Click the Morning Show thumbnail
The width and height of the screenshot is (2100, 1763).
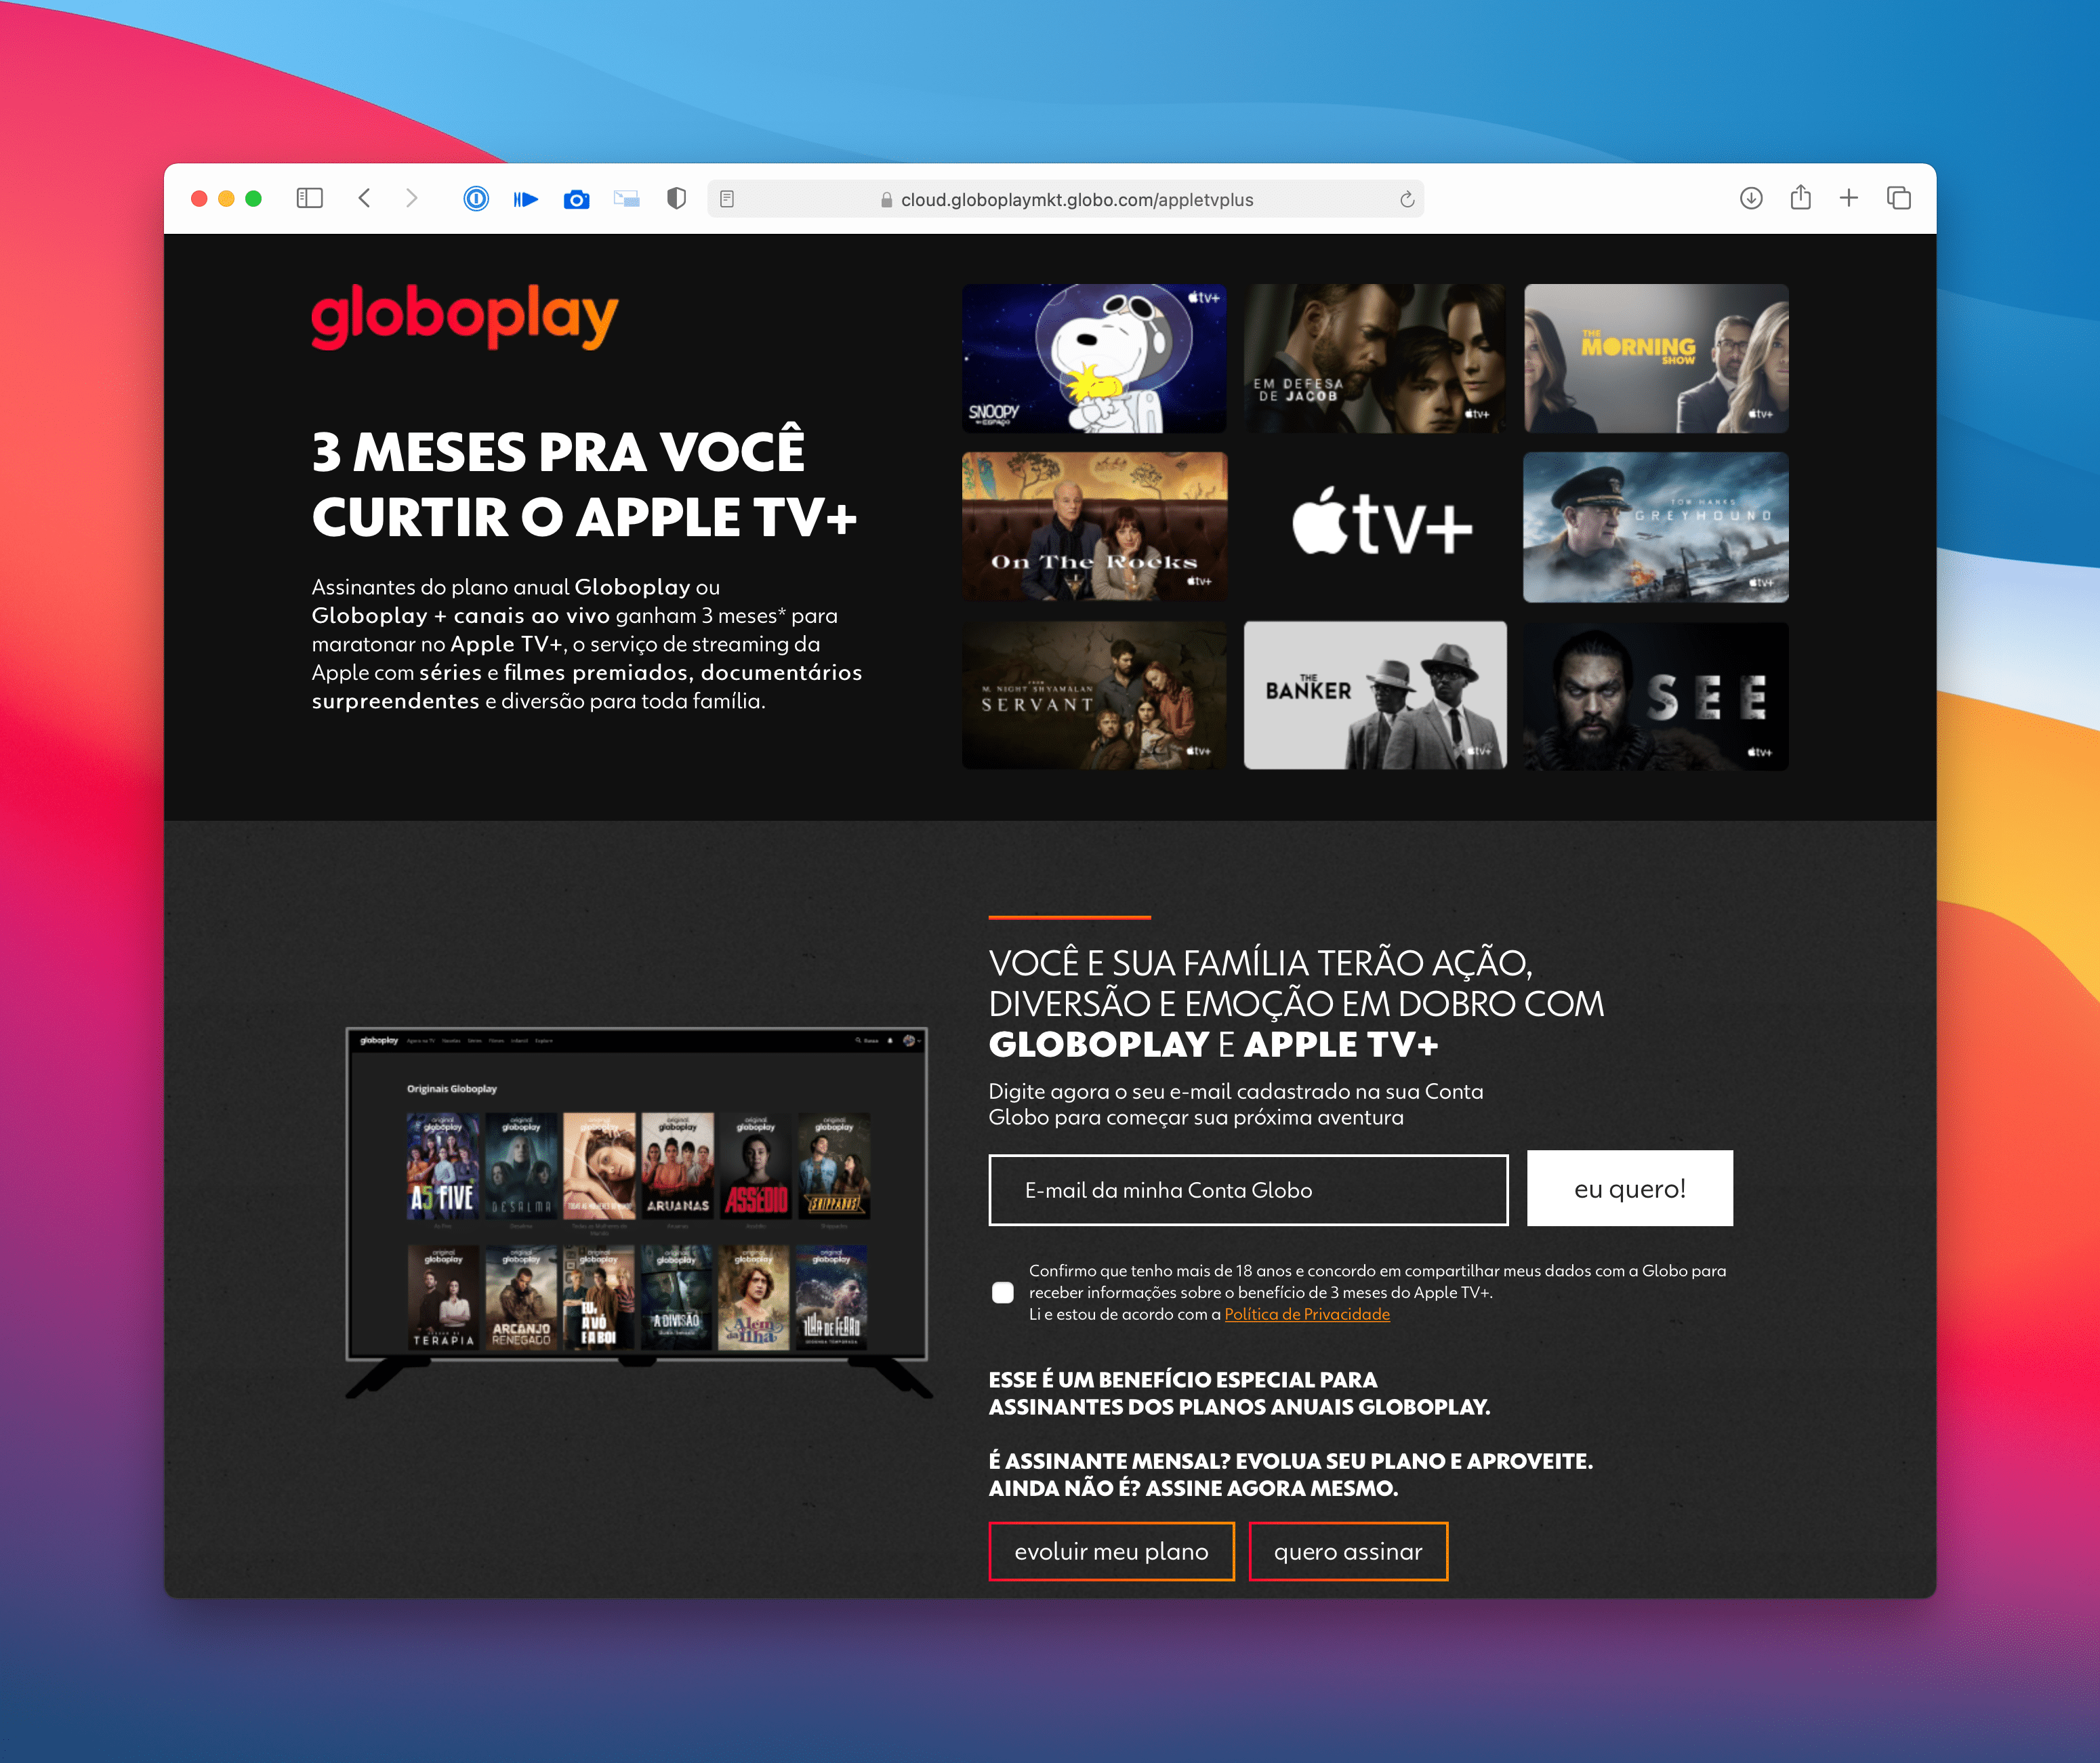point(1660,359)
